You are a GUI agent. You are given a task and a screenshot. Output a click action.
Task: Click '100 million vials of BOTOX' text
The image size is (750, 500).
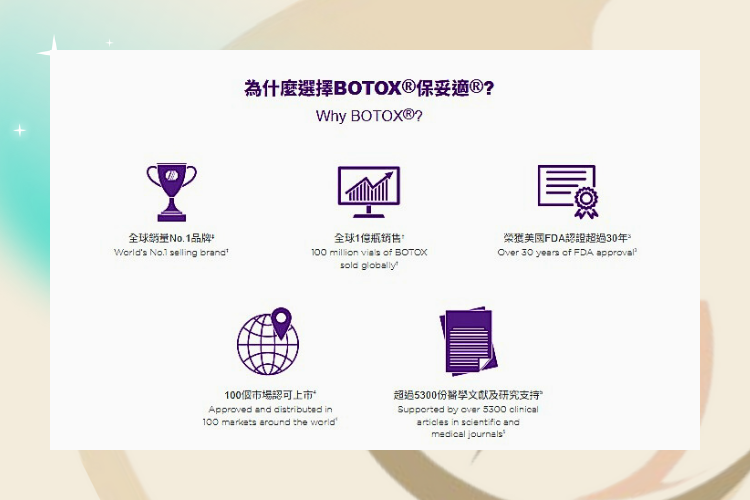(x=369, y=252)
